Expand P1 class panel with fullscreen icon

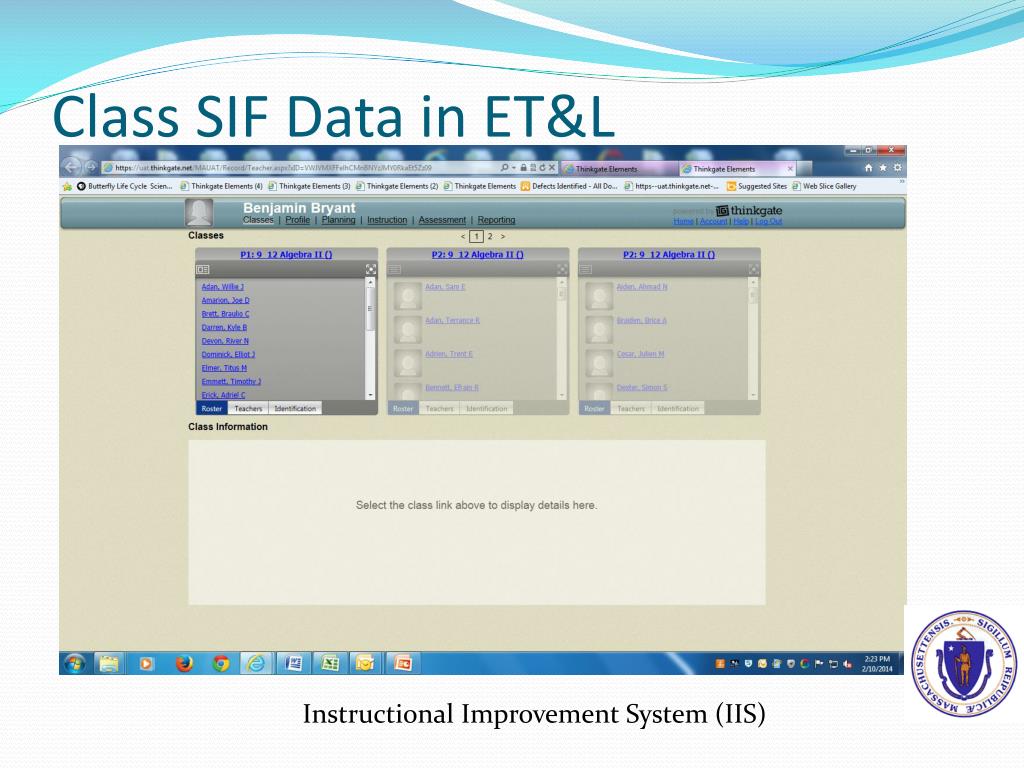coord(371,269)
